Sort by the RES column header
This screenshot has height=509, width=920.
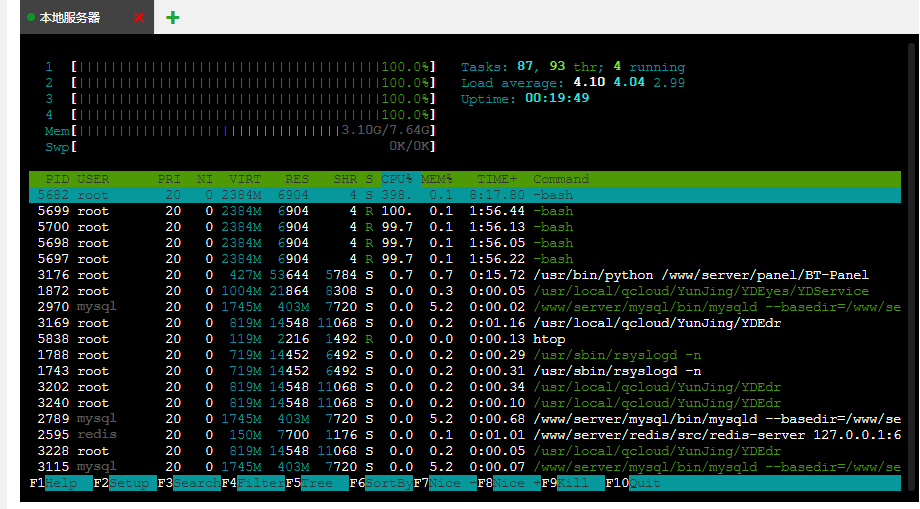coord(297,179)
